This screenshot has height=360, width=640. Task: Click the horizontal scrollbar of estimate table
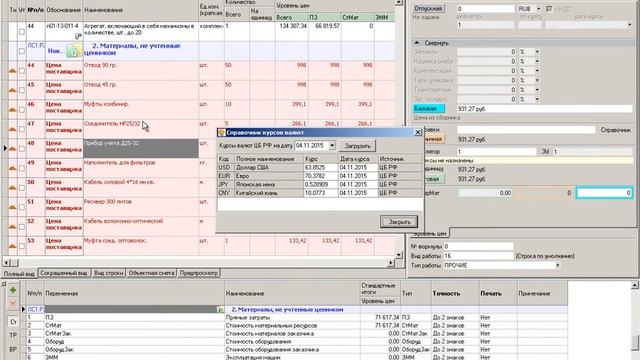click(x=200, y=263)
